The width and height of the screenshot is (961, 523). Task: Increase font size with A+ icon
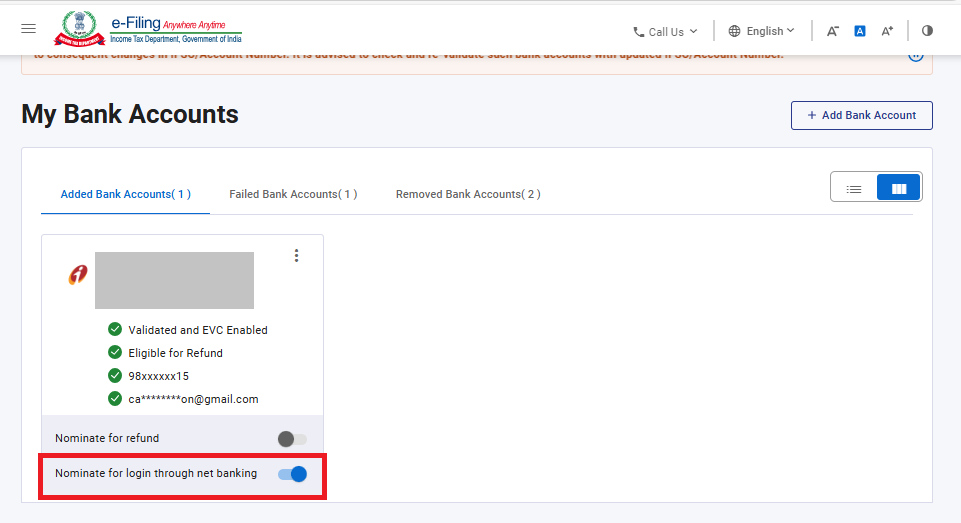coord(887,31)
